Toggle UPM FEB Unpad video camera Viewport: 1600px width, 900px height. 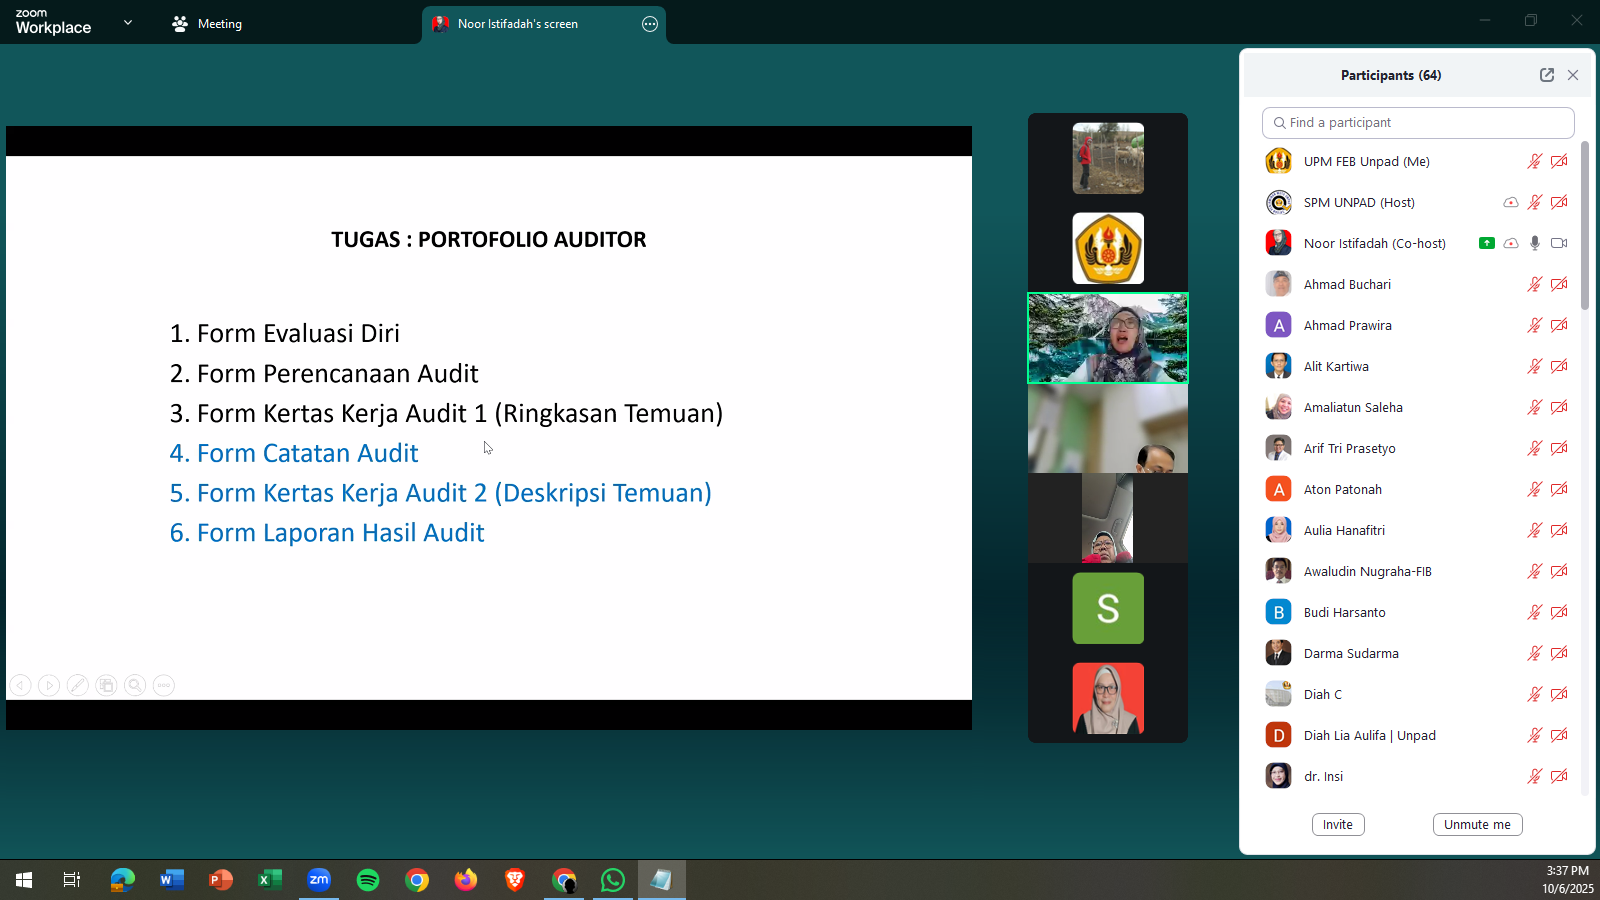click(1559, 161)
